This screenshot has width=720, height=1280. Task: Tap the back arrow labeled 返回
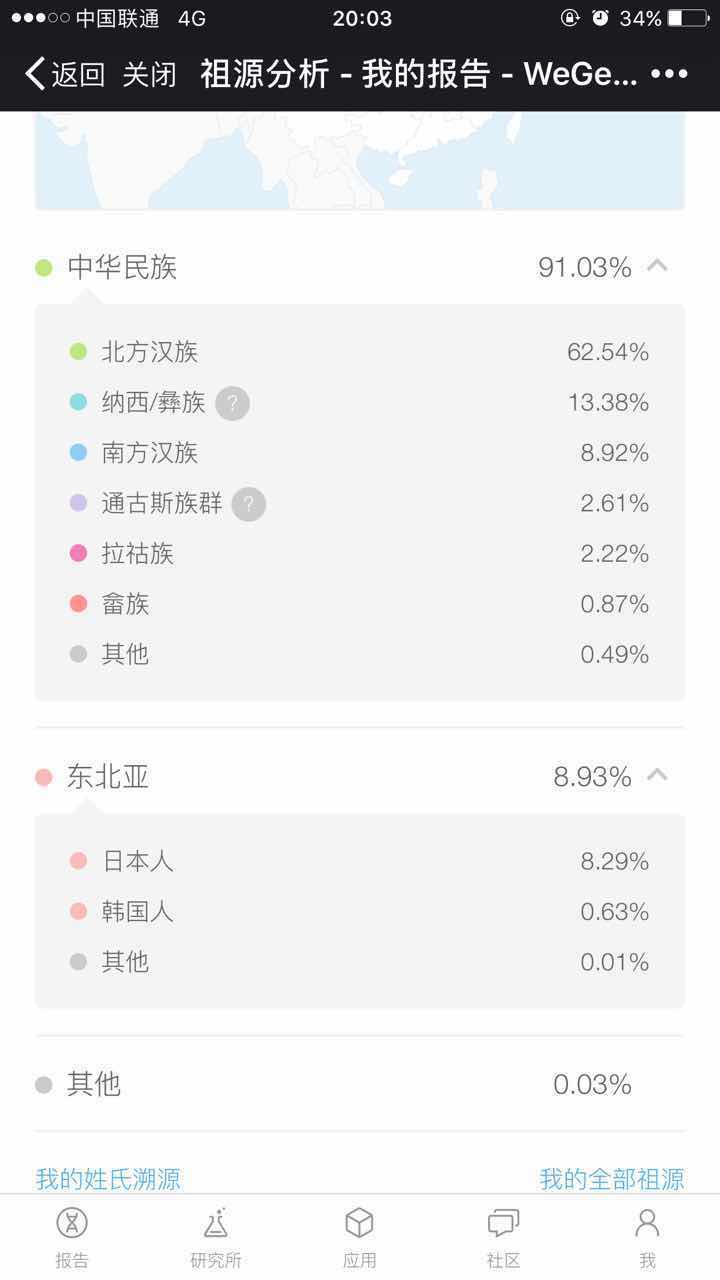click(64, 74)
